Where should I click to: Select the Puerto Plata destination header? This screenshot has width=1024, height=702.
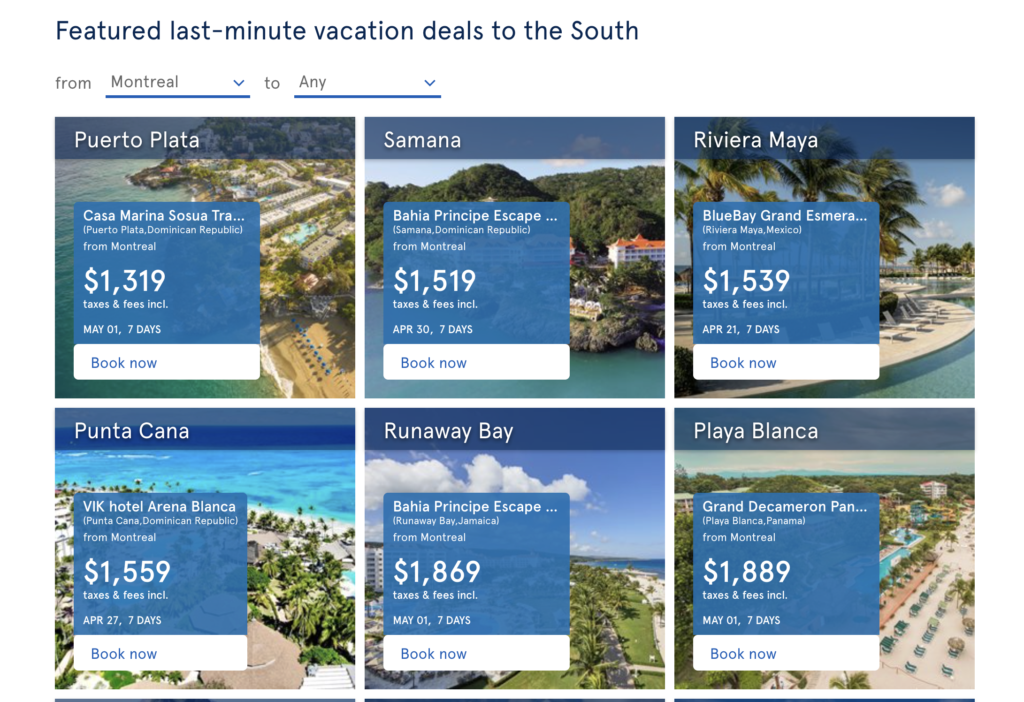(137, 140)
